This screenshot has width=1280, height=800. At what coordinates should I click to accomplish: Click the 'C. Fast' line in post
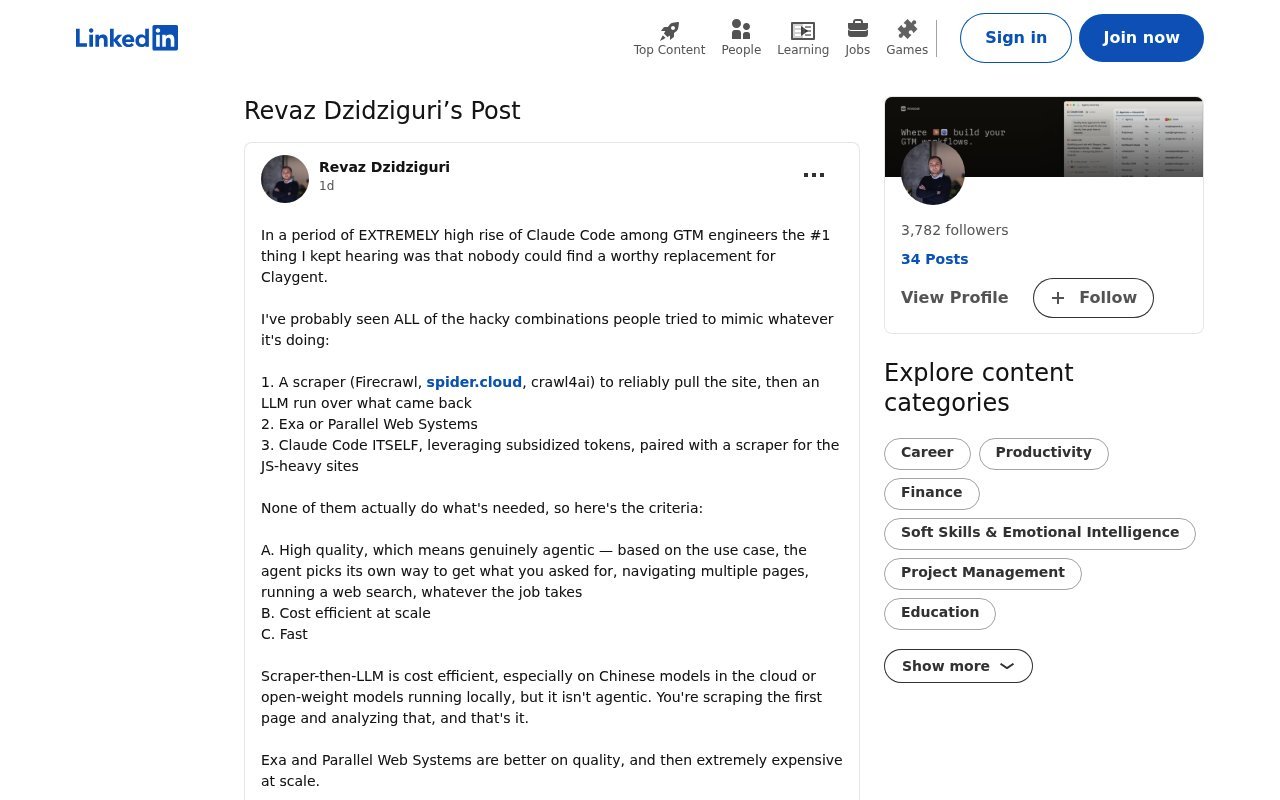[284, 634]
